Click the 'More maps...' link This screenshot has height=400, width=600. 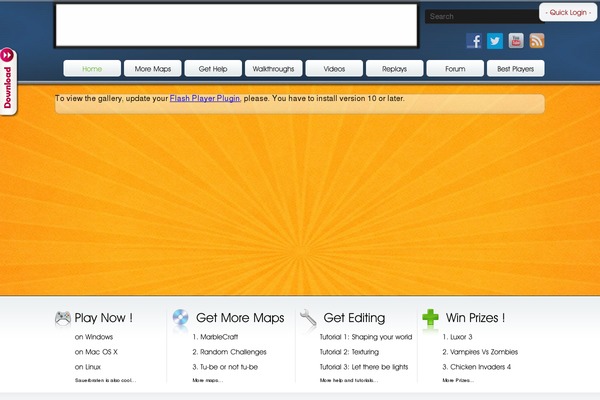tap(207, 380)
